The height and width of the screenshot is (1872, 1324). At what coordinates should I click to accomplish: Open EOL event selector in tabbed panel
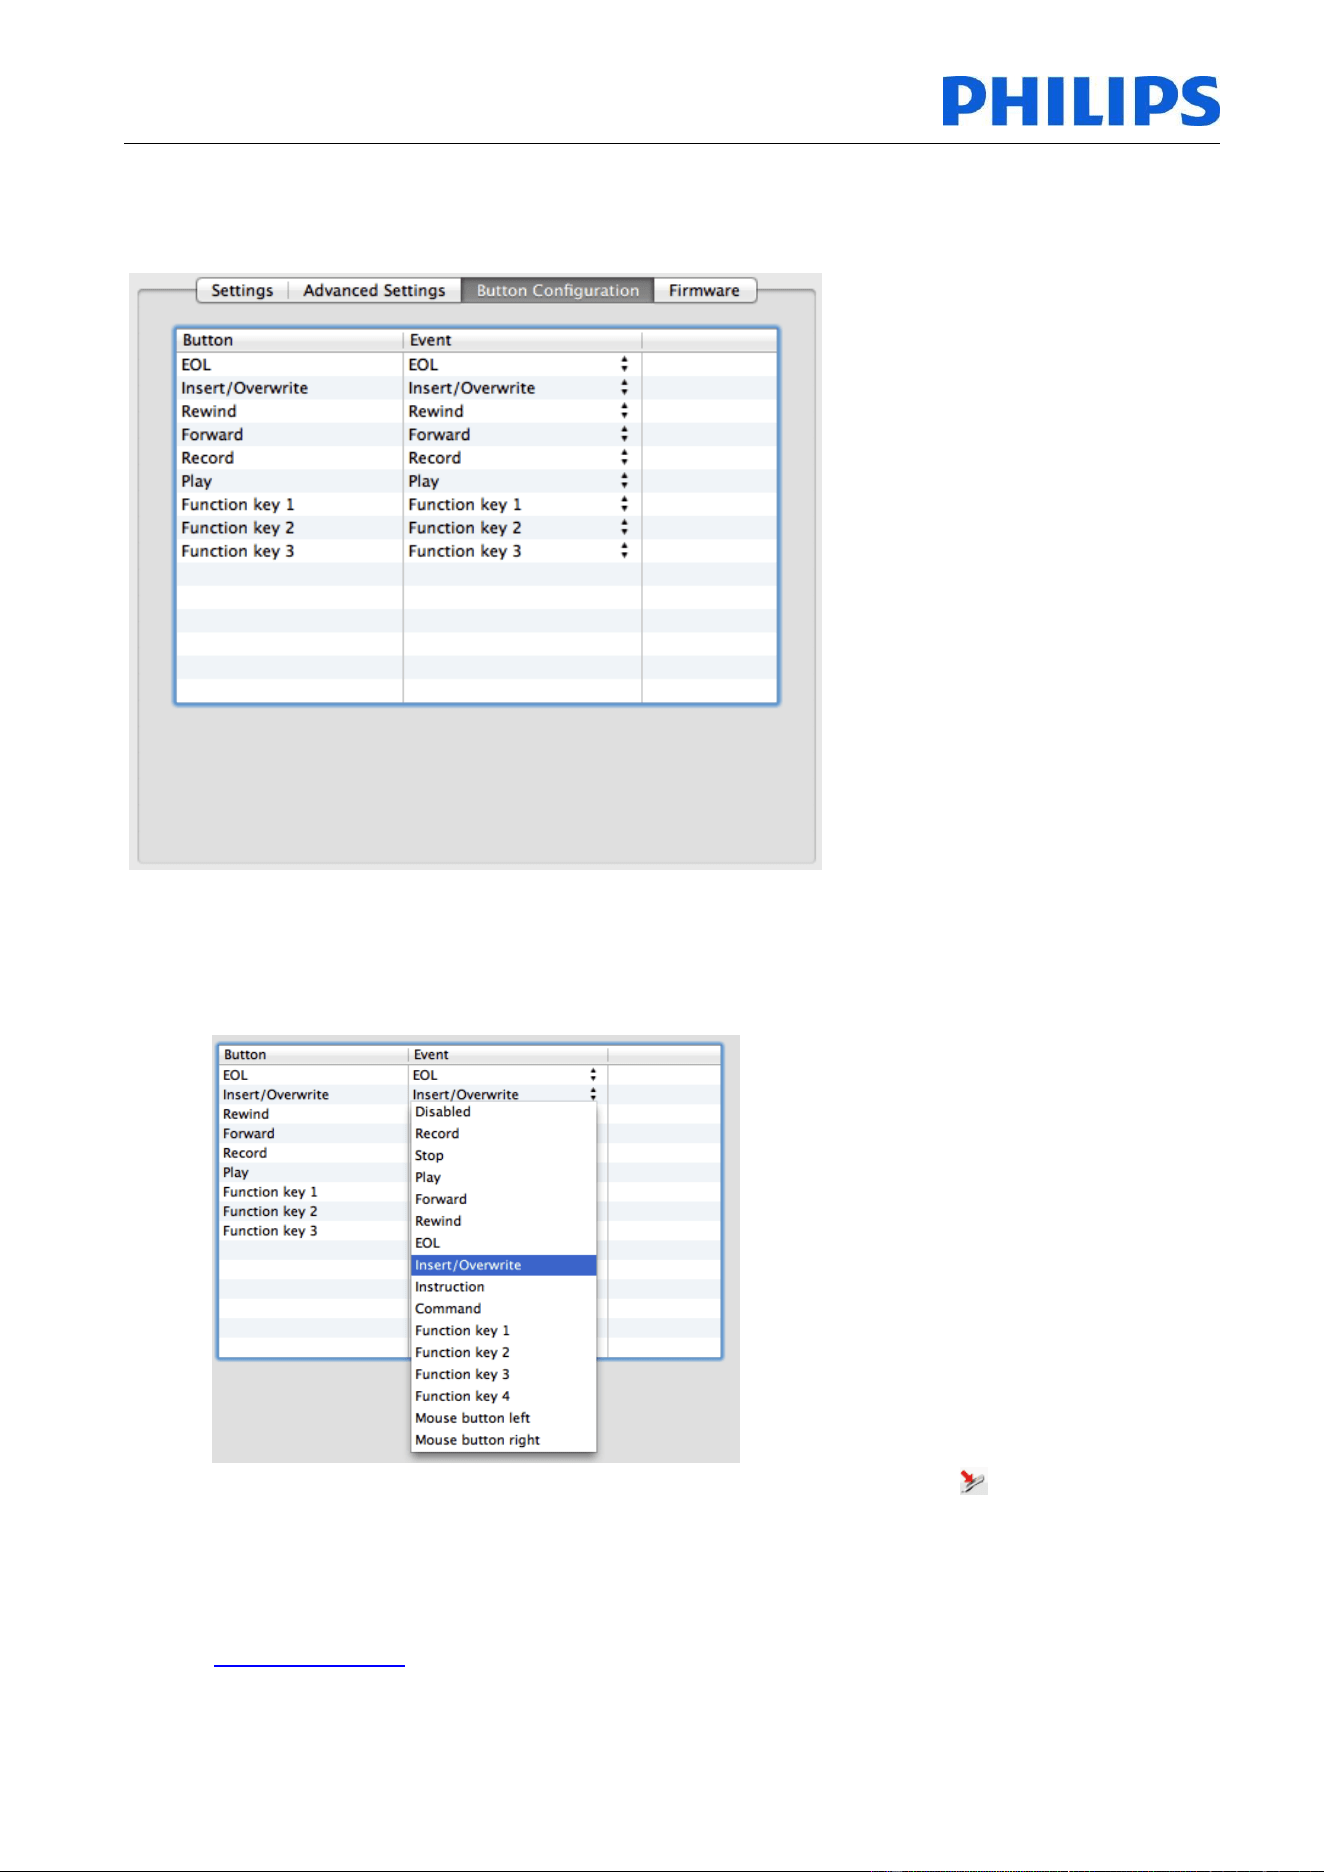click(624, 364)
